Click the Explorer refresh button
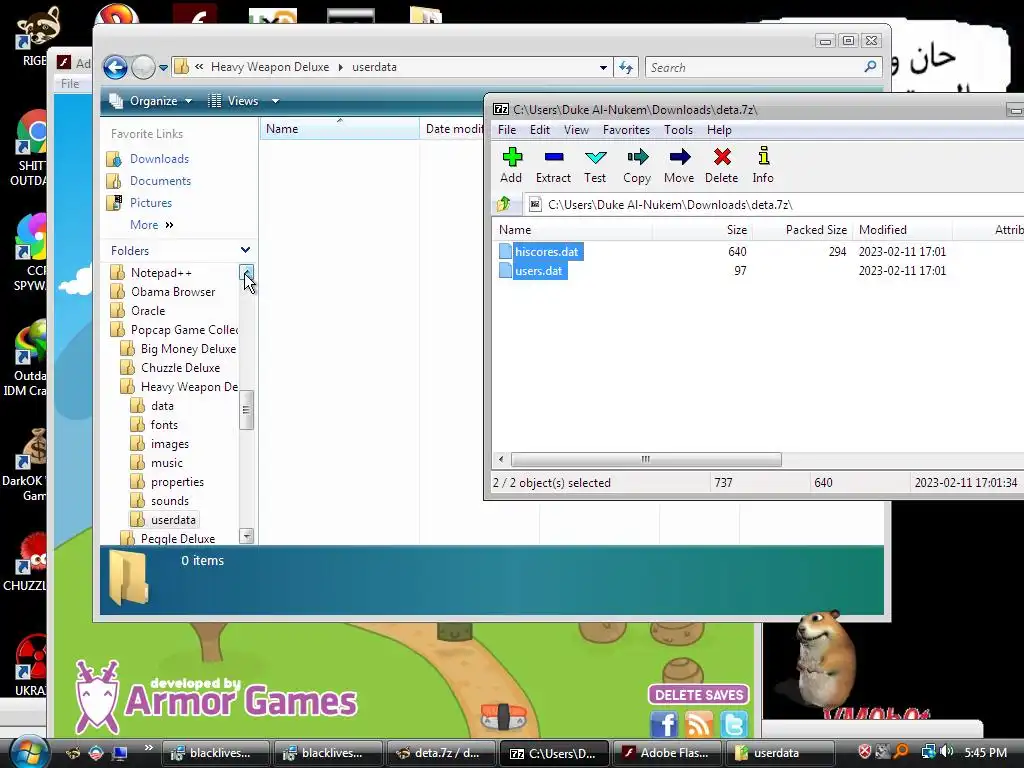This screenshot has height=768, width=1024. [x=626, y=67]
